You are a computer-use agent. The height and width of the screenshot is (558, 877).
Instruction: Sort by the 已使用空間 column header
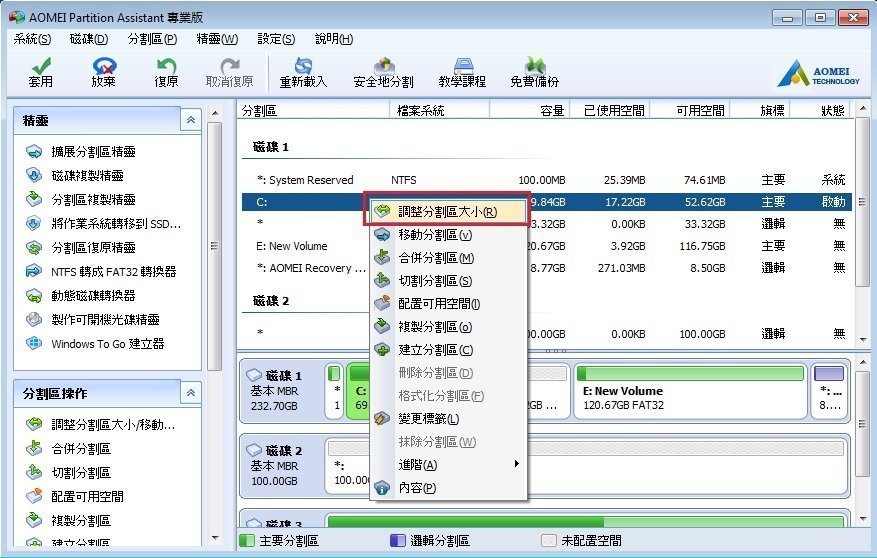click(x=610, y=110)
